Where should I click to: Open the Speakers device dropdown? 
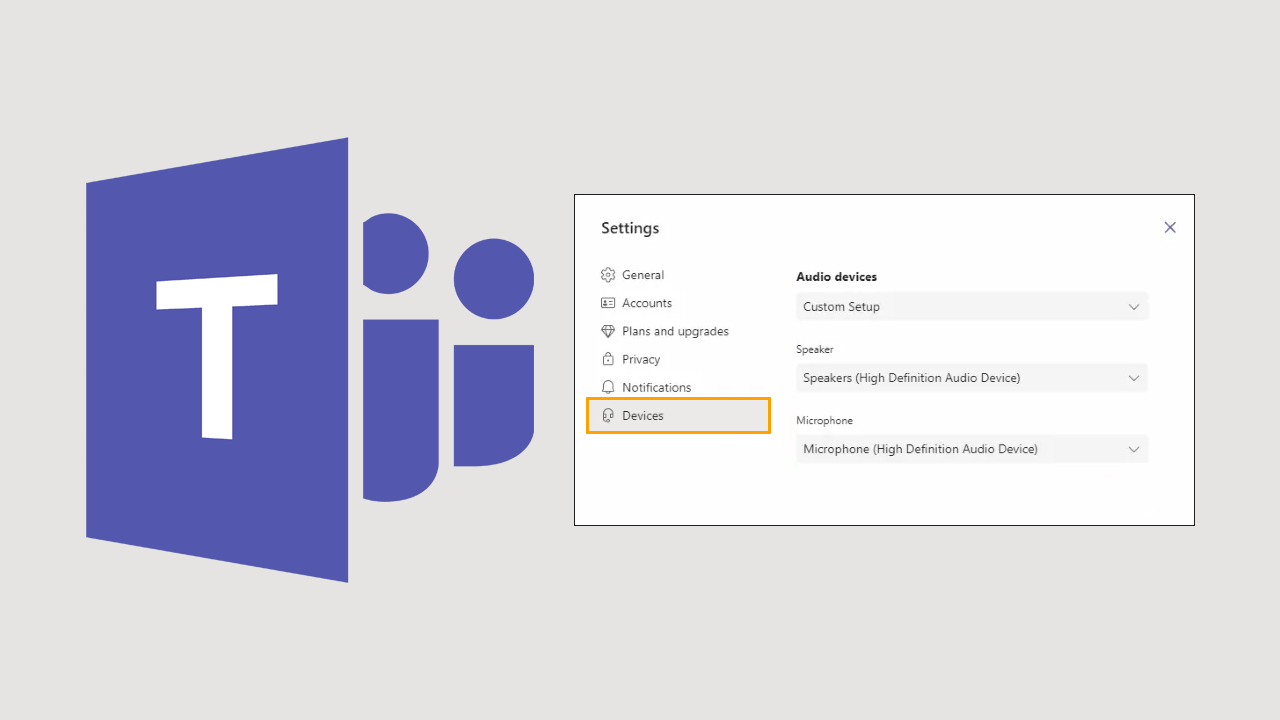972,378
